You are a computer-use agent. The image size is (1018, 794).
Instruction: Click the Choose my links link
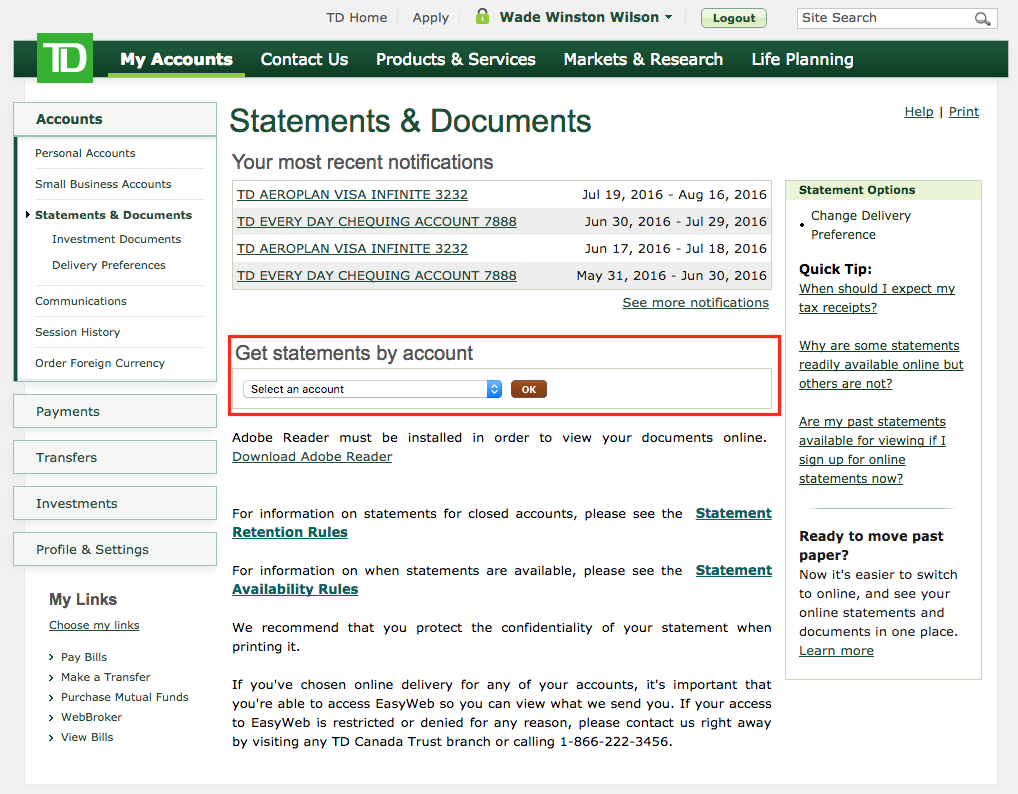(x=94, y=625)
